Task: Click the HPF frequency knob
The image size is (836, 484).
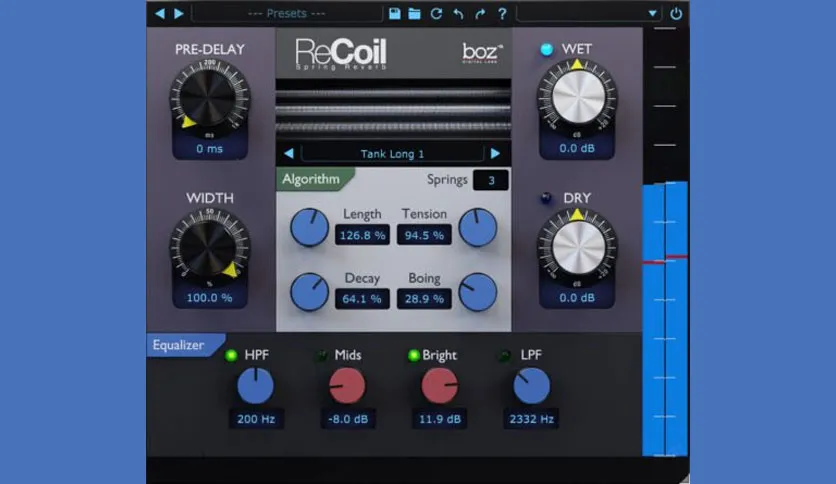Action: 255,386
